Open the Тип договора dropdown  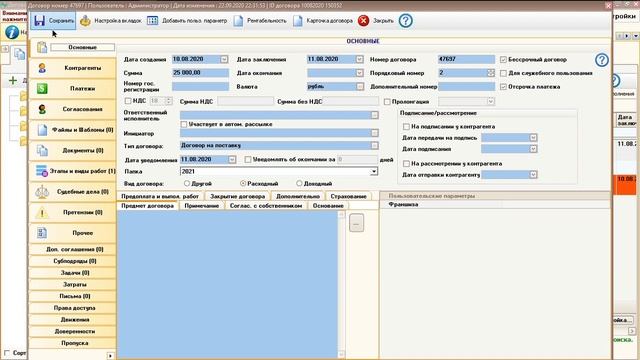pos(374,146)
